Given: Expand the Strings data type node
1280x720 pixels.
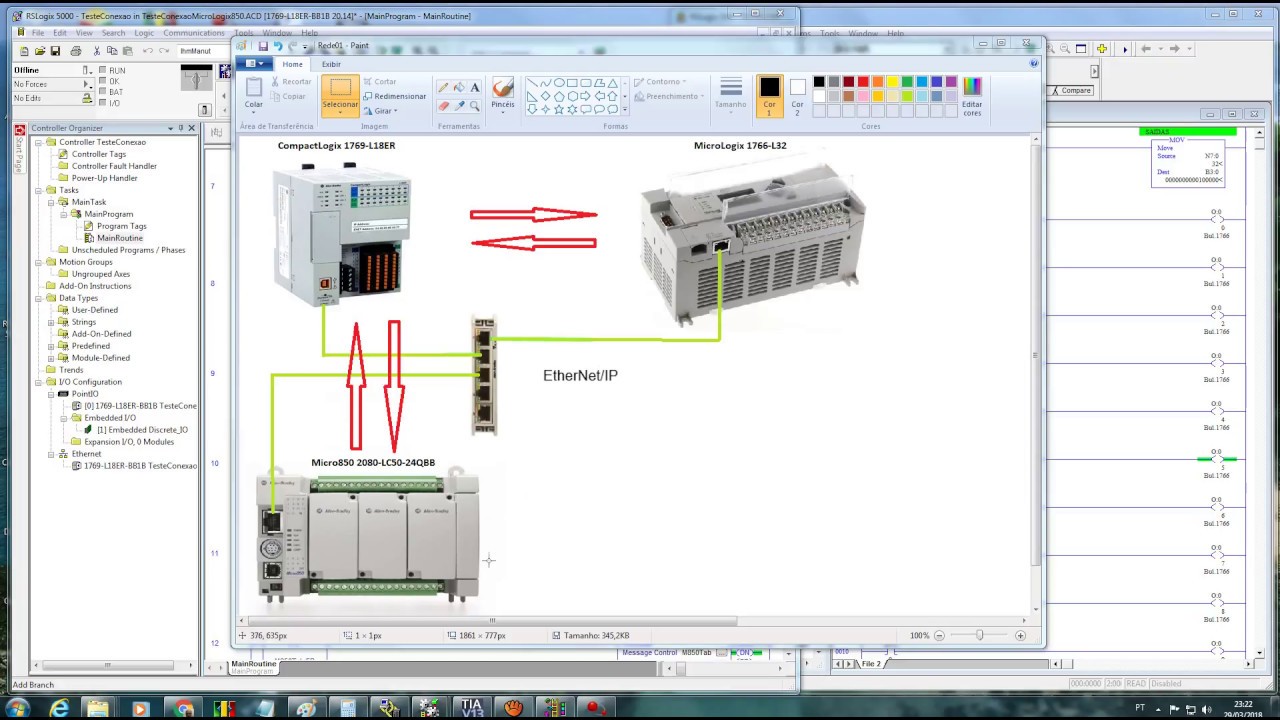Looking at the screenshot, I should (51, 322).
